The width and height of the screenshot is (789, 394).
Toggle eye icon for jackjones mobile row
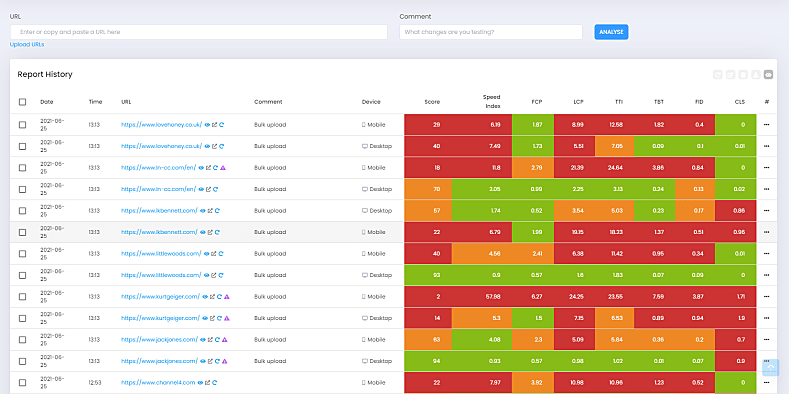(203, 340)
